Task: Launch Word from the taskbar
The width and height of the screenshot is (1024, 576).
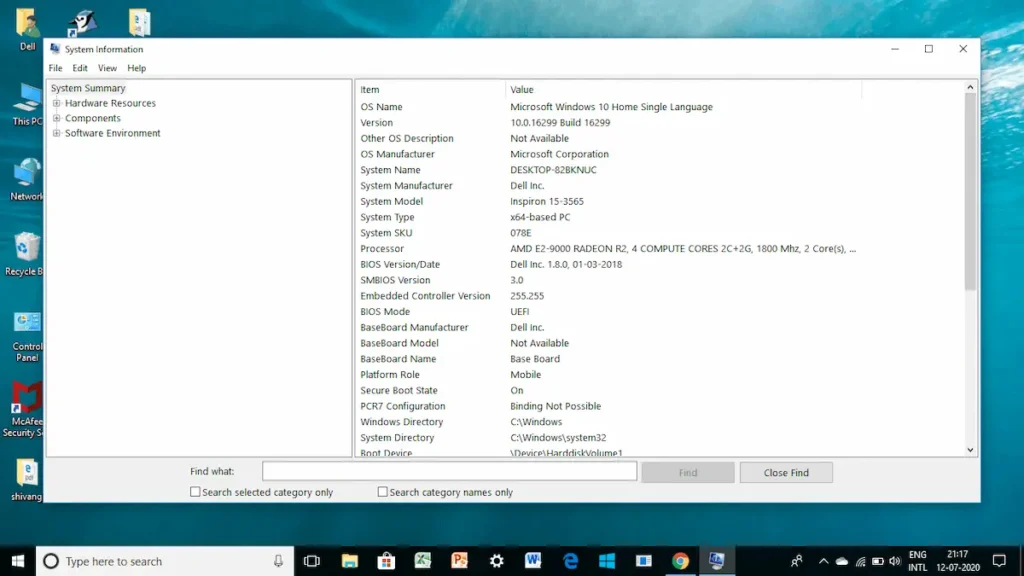Action: 533,561
